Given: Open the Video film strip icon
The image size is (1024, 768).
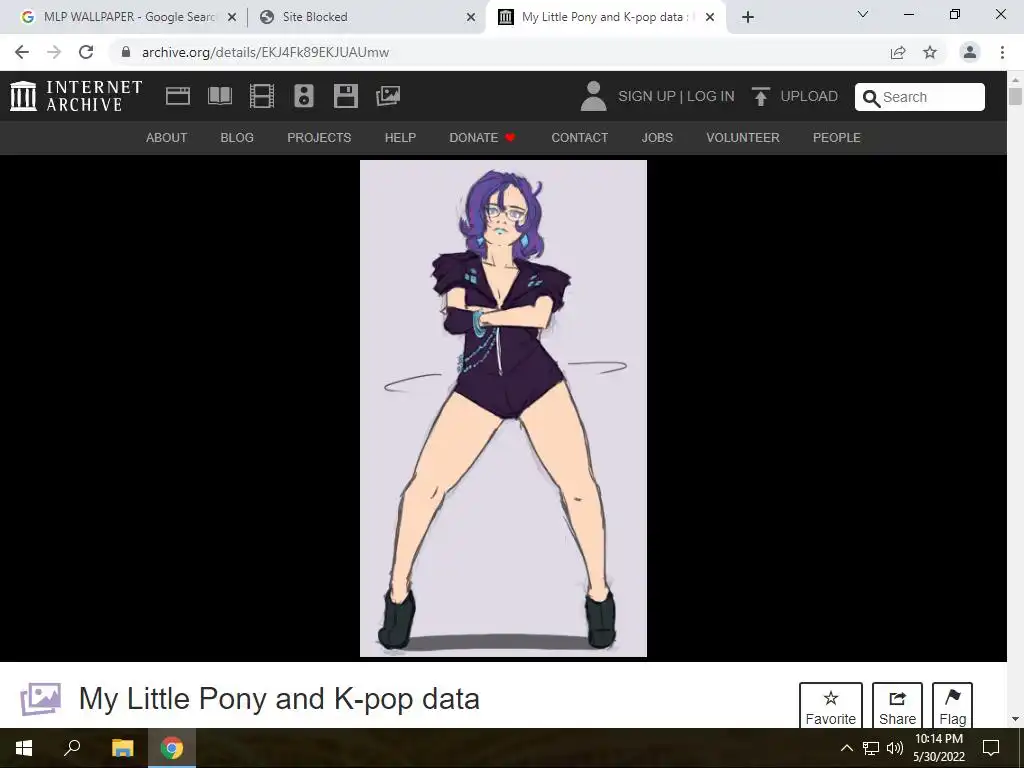Looking at the screenshot, I should [262, 96].
